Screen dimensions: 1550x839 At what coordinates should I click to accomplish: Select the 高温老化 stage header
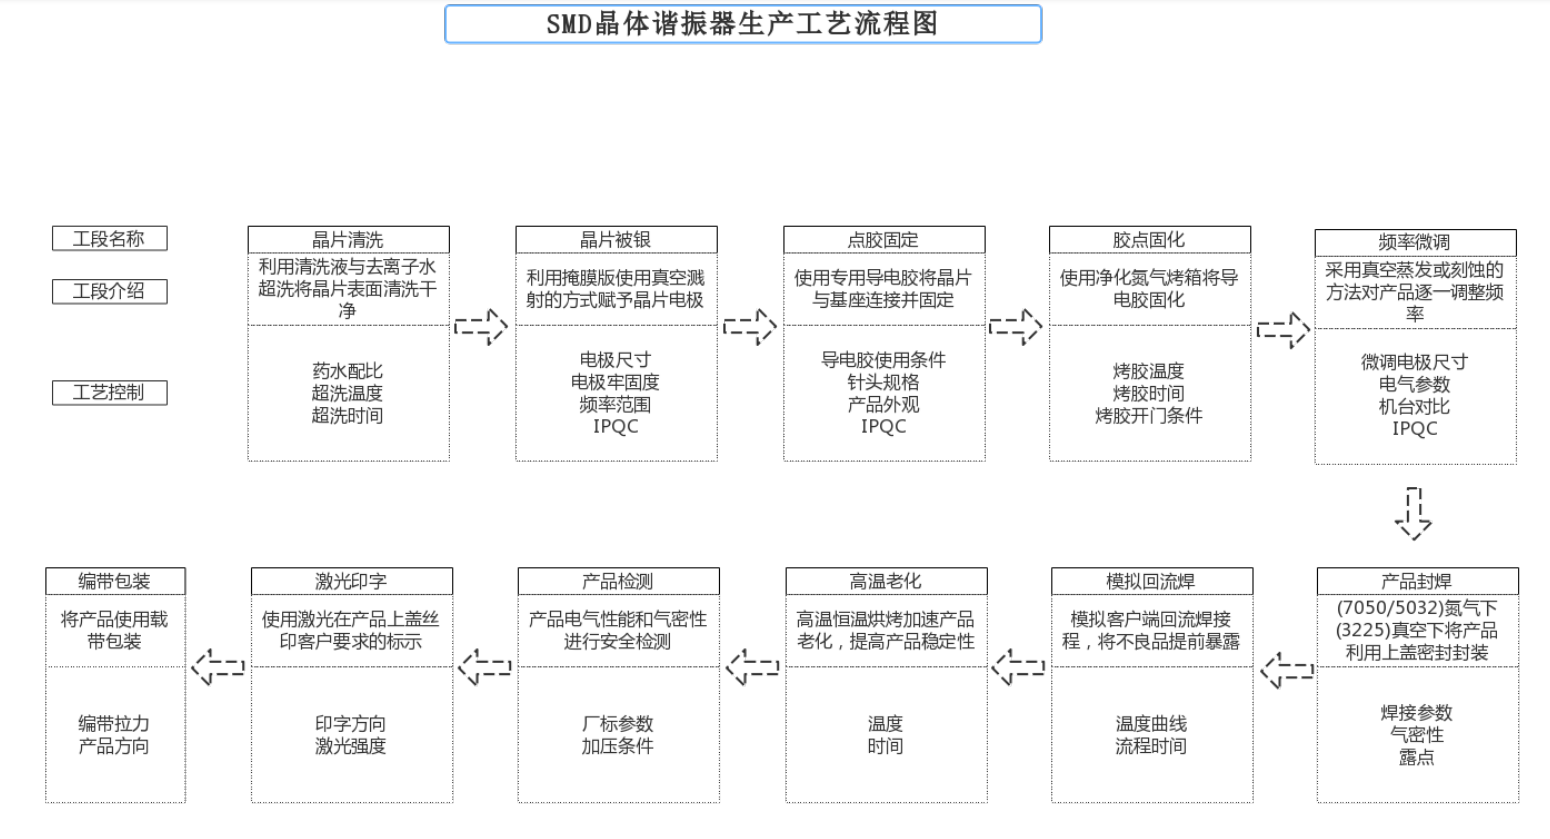pos(885,580)
